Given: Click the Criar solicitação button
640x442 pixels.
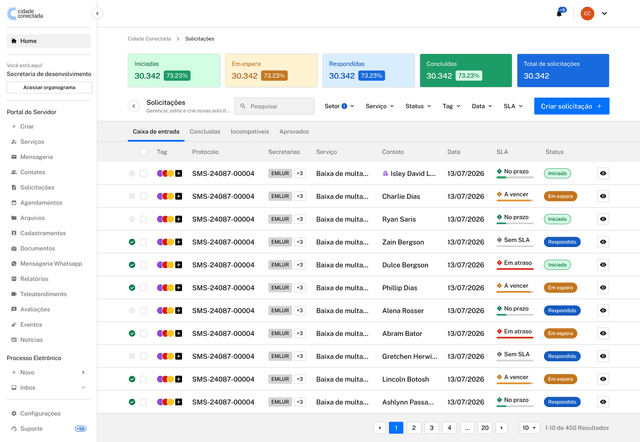Looking at the screenshot, I should click(571, 106).
